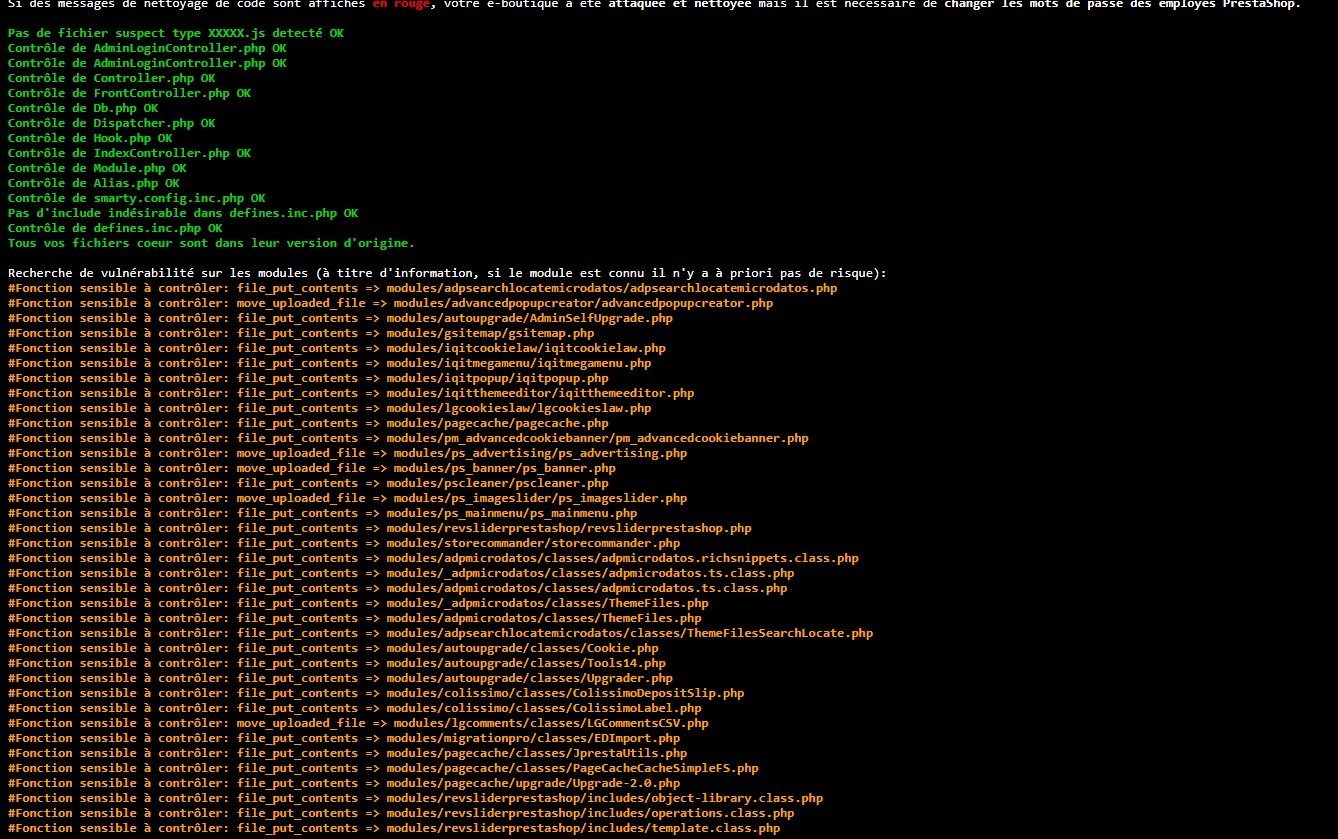
Task: Click the LGCommentsCSV.php path
Action: (x=551, y=723)
